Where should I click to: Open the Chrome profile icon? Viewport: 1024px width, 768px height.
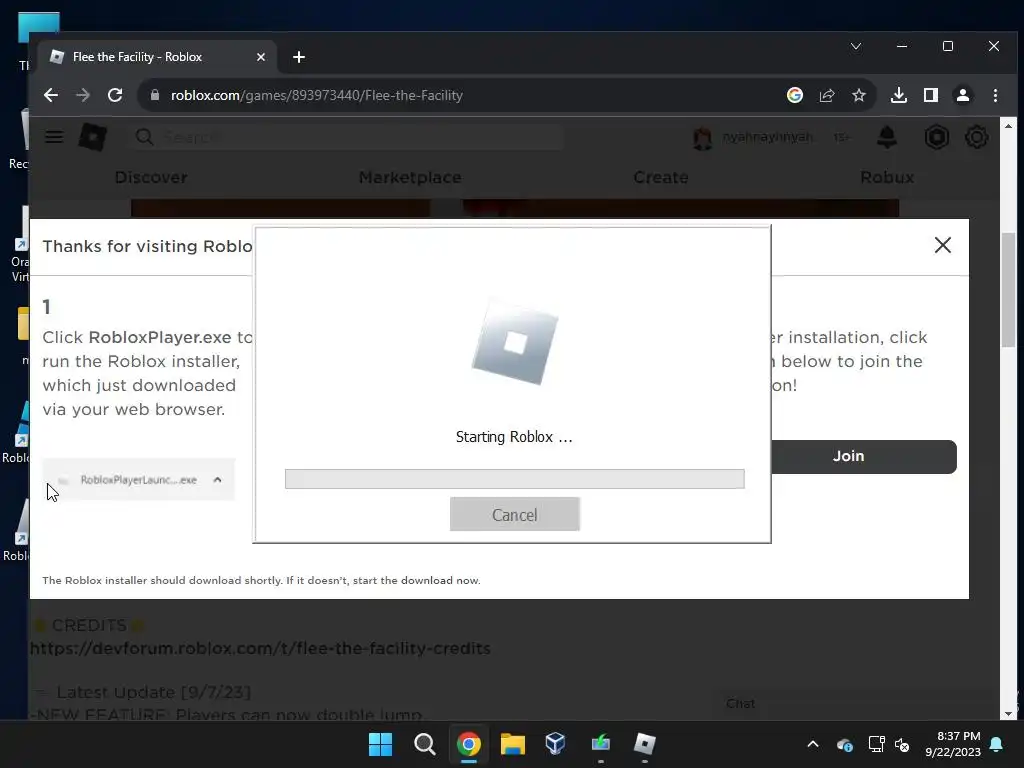pyautogui.click(x=963, y=95)
